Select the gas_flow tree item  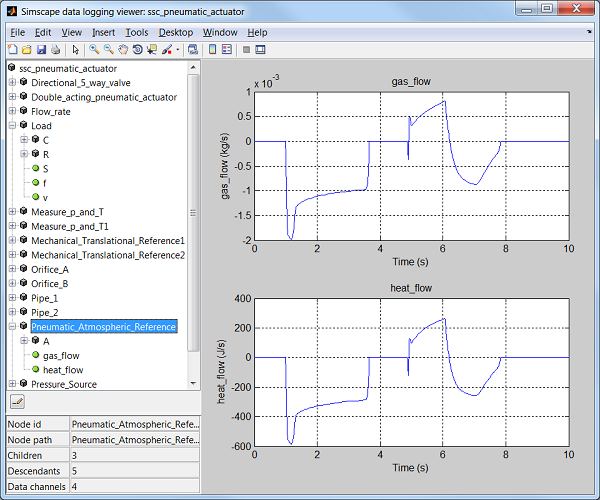click(x=61, y=355)
